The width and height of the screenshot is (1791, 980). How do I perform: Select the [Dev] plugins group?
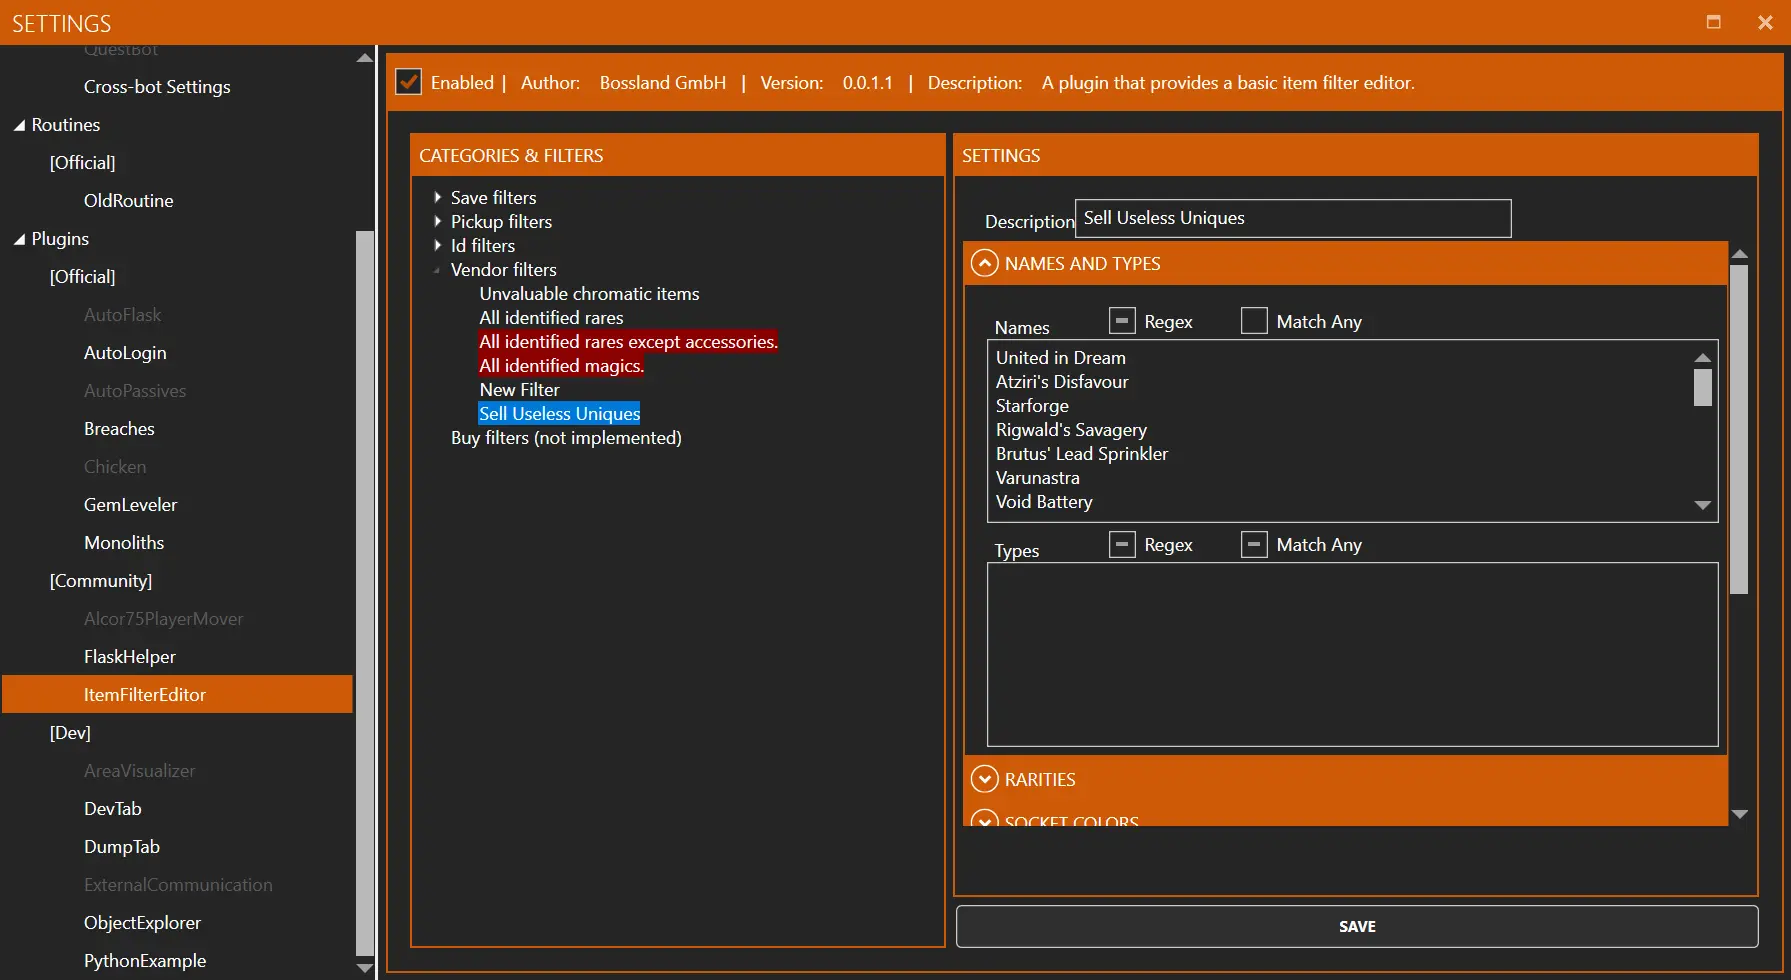pyautogui.click(x=70, y=733)
